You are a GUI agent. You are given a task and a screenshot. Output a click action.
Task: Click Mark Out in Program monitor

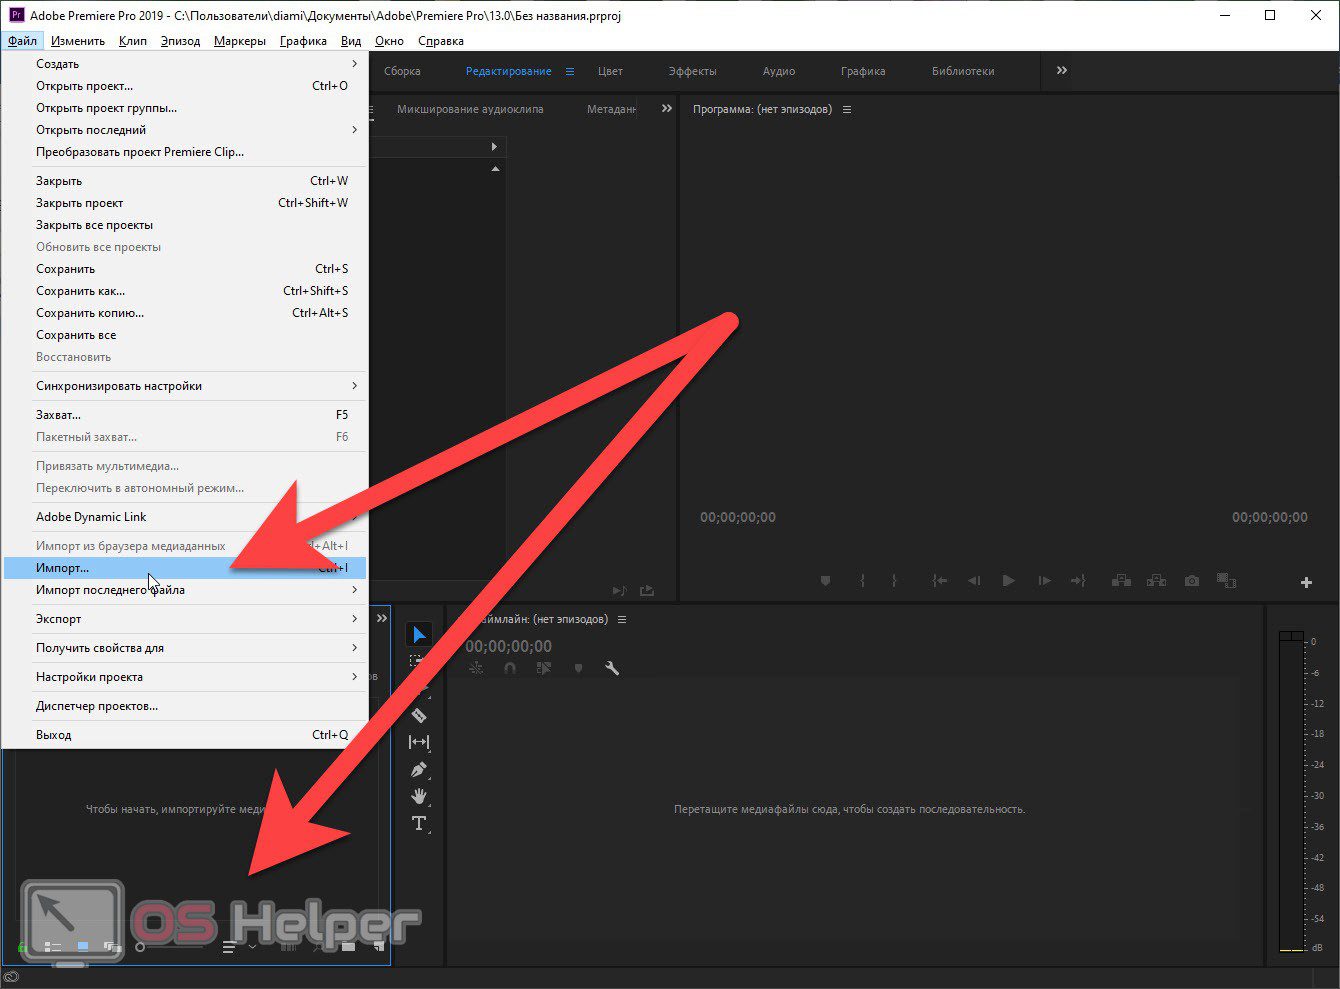[x=894, y=581]
